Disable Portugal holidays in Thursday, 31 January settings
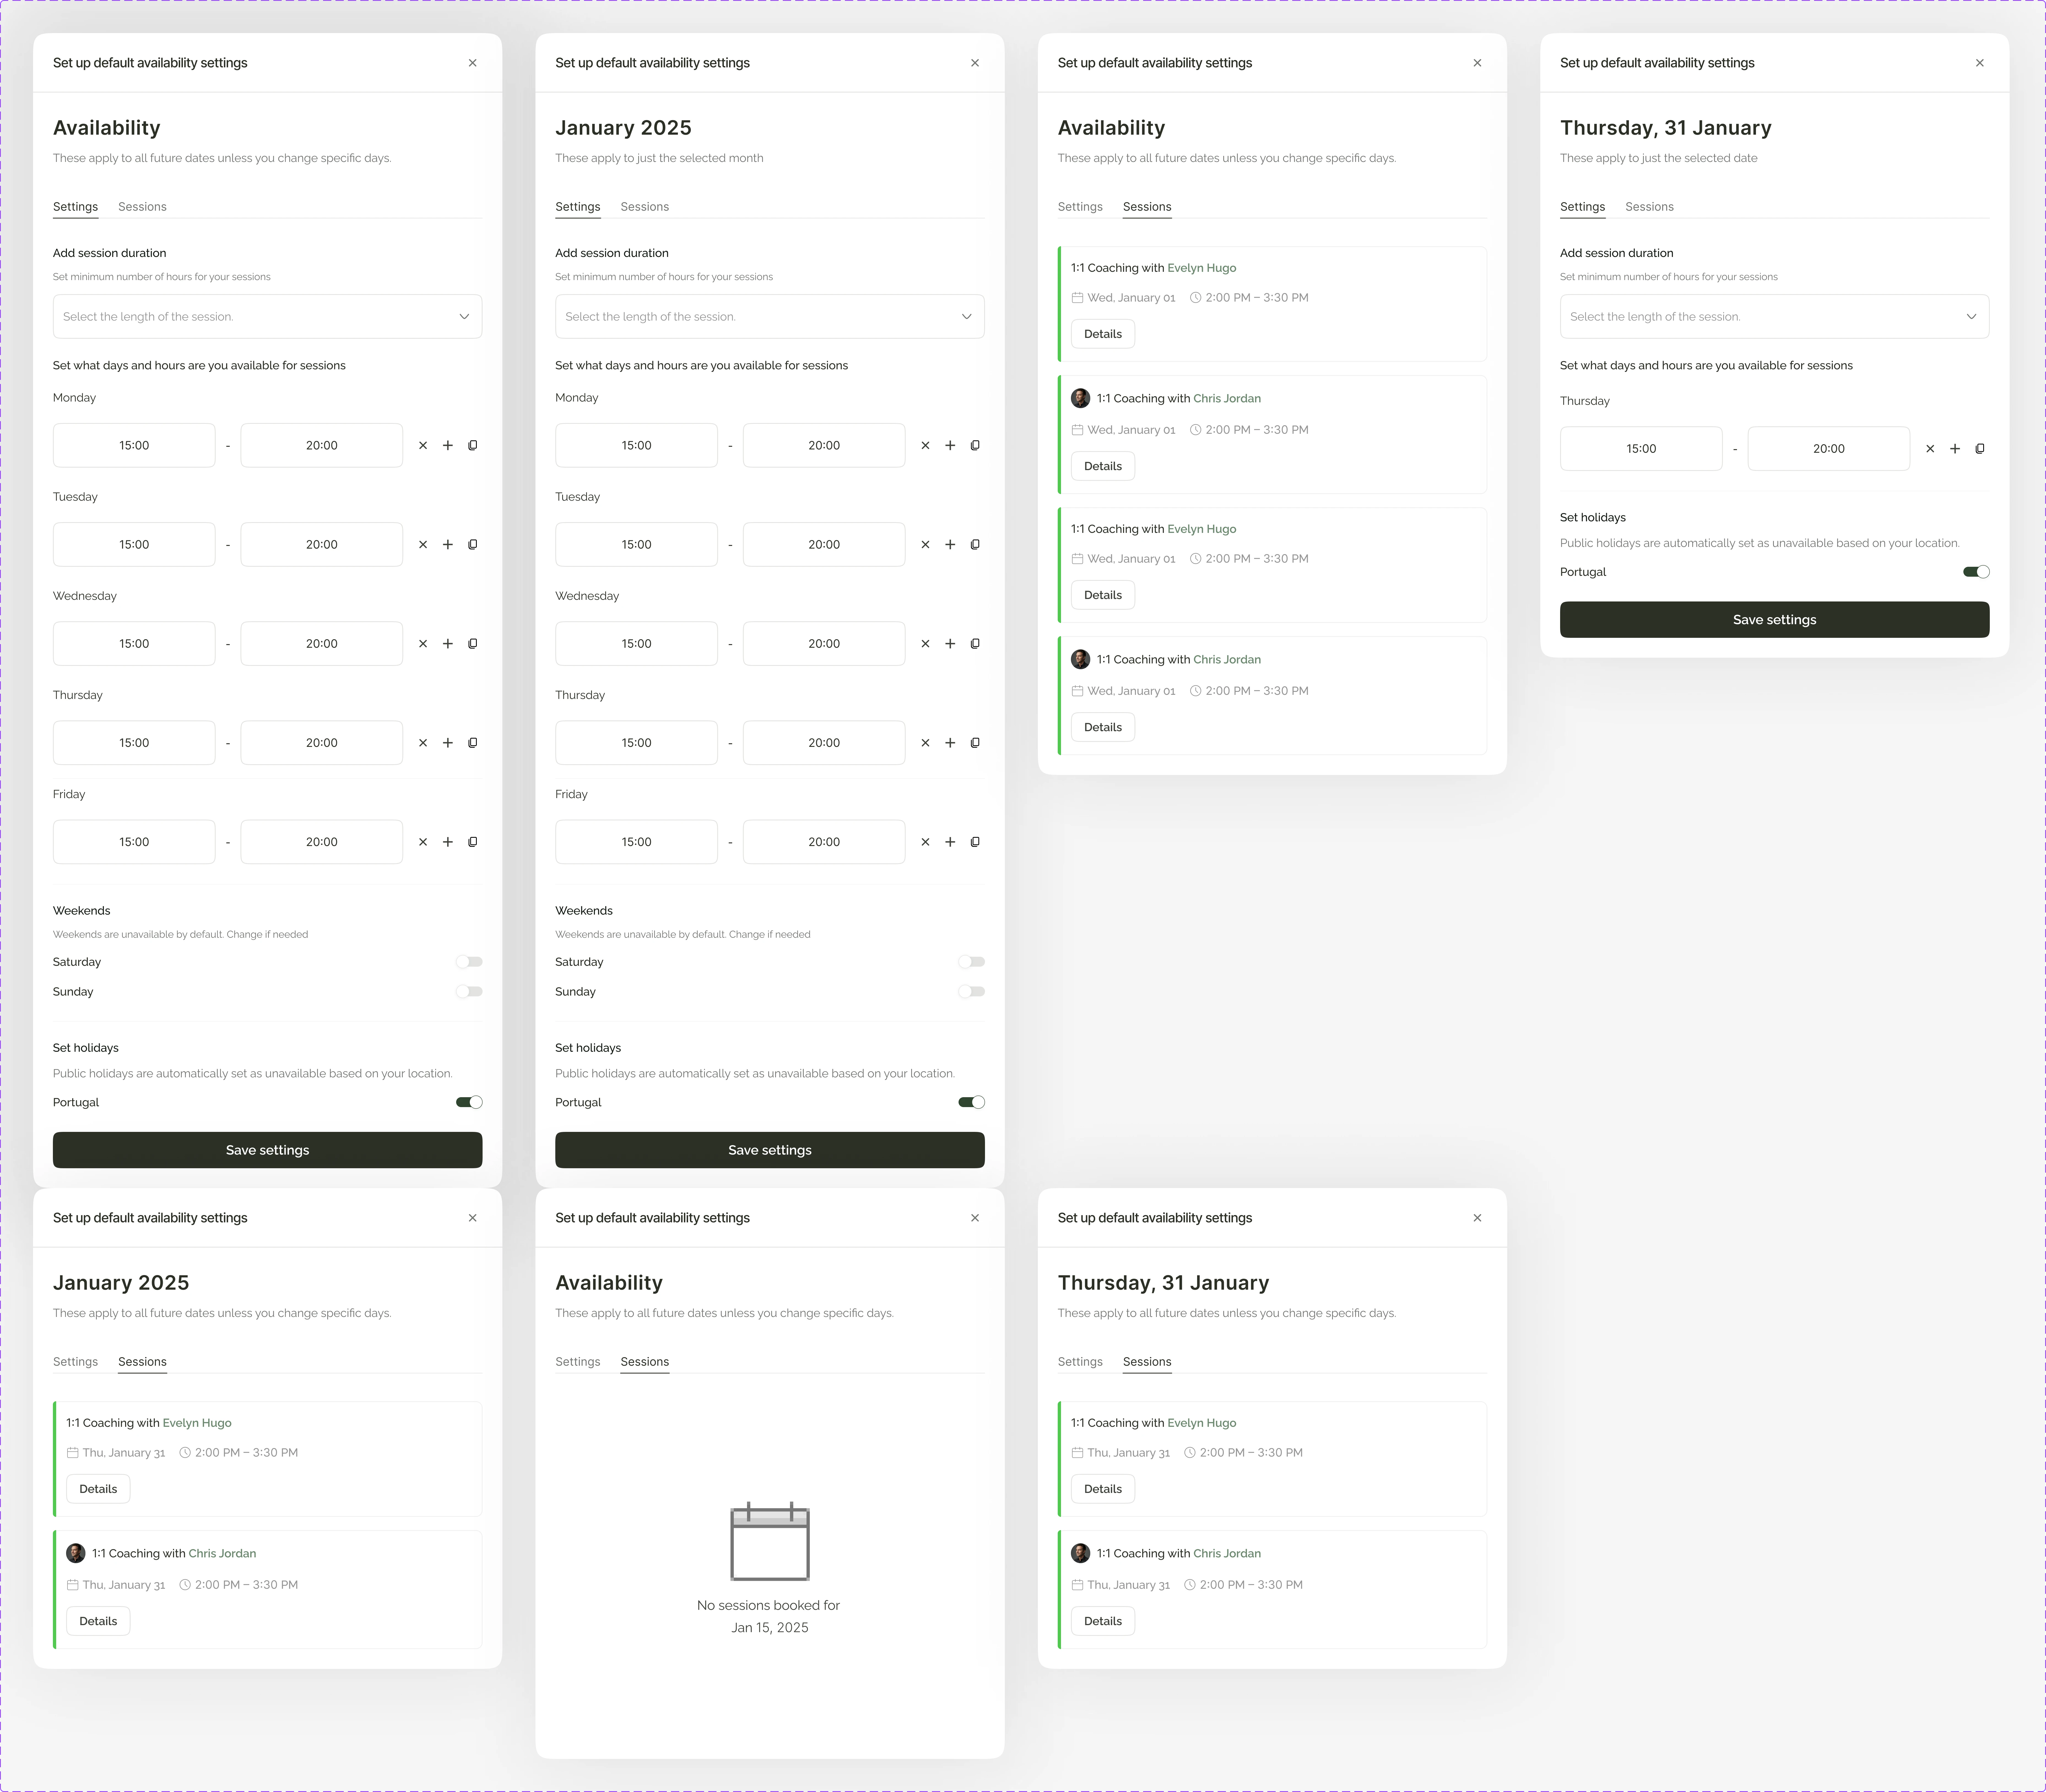Screen dimensions: 2046x1792 [x=1976, y=572]
